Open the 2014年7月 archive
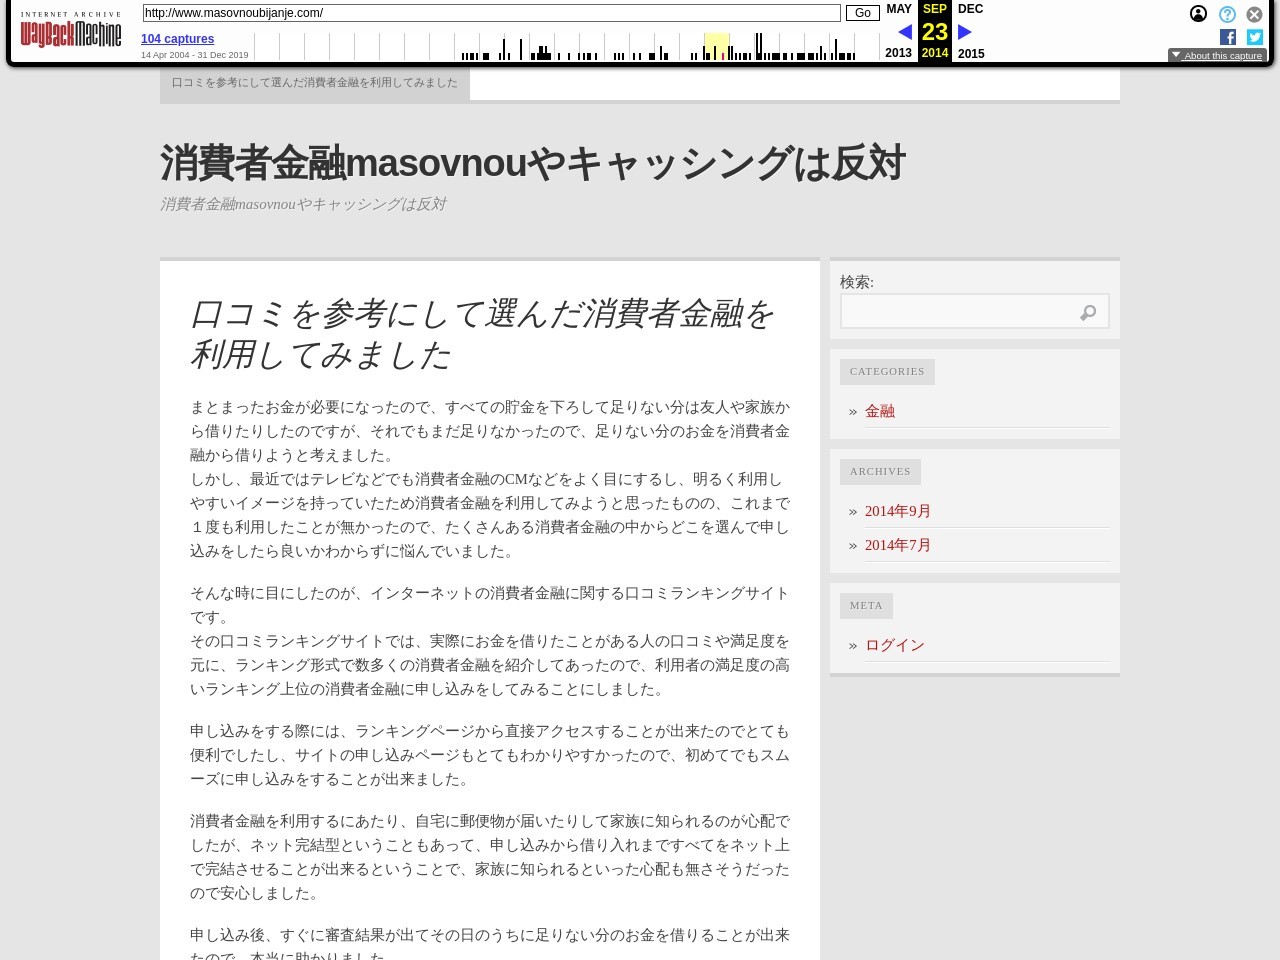This screenshot has width=1280, height=960. pyautogui.click(x=897, y=545)
